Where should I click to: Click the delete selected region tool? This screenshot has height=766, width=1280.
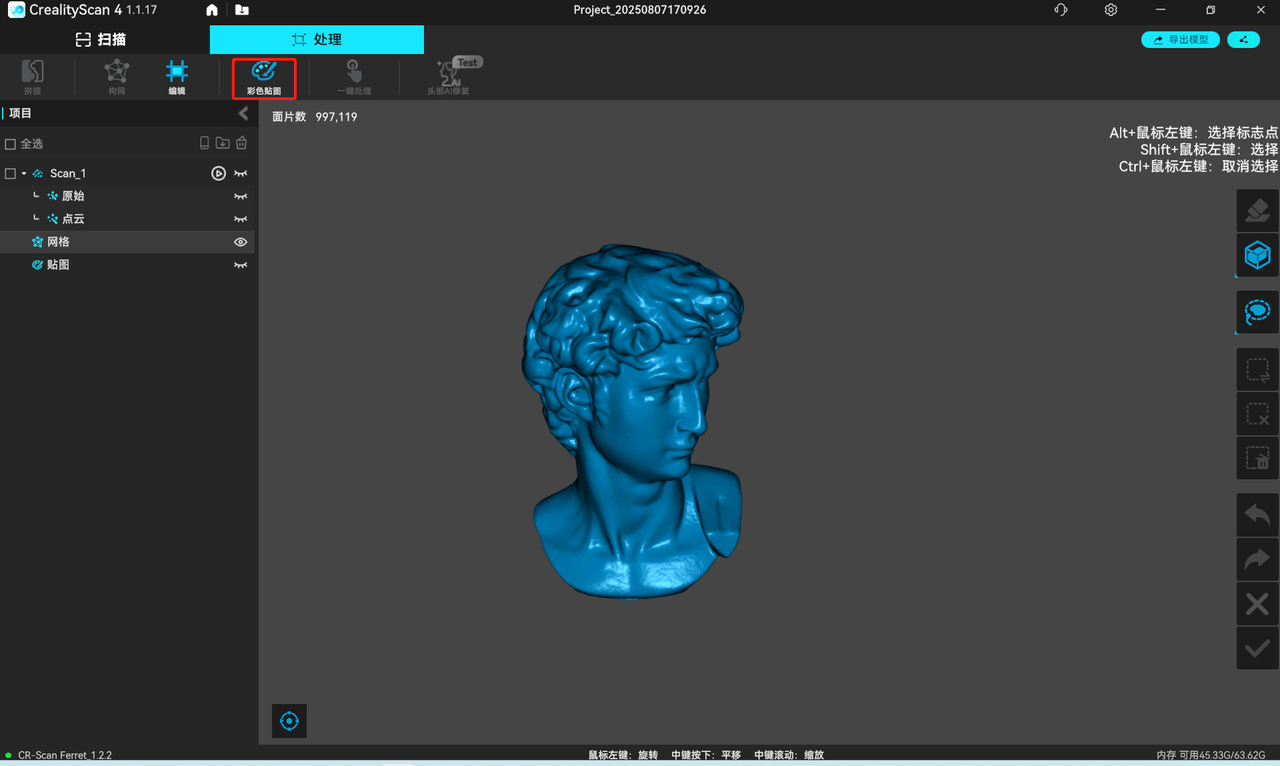pyautogui.click(x=1257, y=458)
